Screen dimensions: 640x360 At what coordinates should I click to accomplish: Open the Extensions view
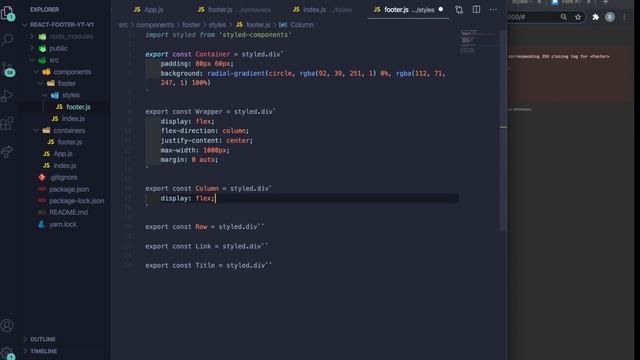click(x=7, y=123)
